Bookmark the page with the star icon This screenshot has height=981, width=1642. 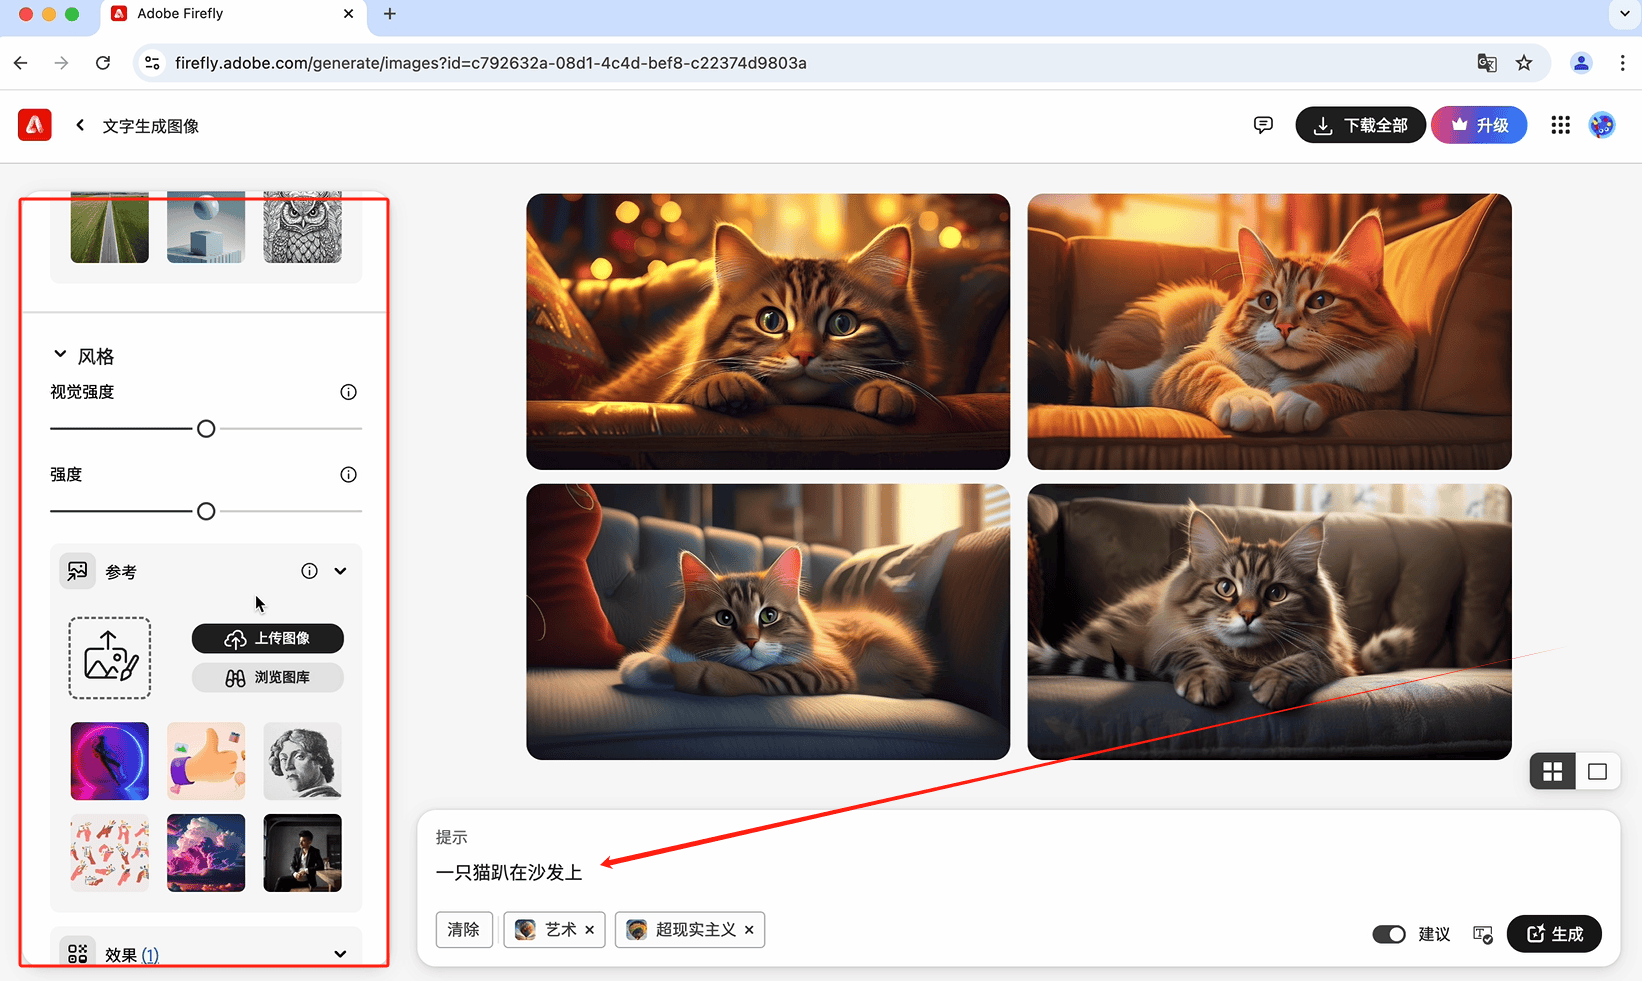pyautogui.click(x=1525, y=62)
